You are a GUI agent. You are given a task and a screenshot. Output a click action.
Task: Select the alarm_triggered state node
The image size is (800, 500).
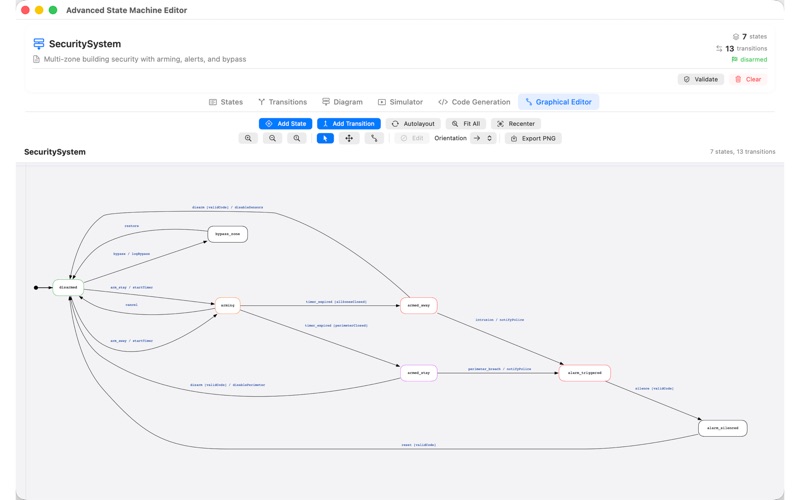(x=585, y=373)
